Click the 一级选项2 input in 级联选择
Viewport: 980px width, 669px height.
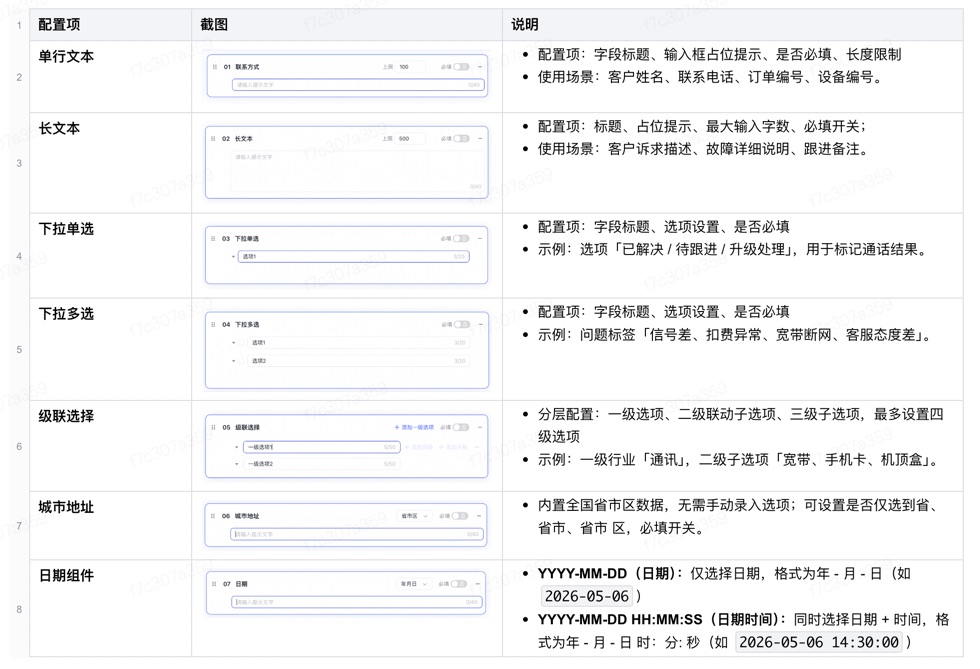point(321,464)
